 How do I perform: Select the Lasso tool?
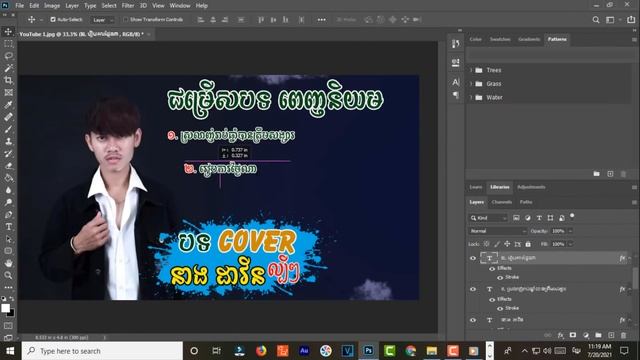click(8, 56)
